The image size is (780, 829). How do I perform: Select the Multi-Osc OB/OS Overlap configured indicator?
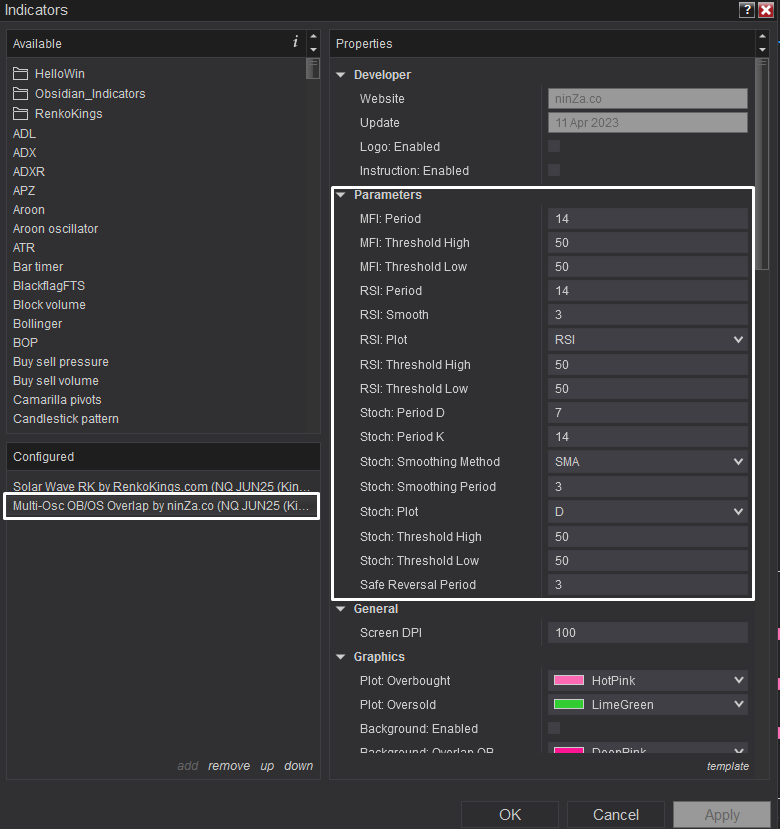click(x=162, y=505)
